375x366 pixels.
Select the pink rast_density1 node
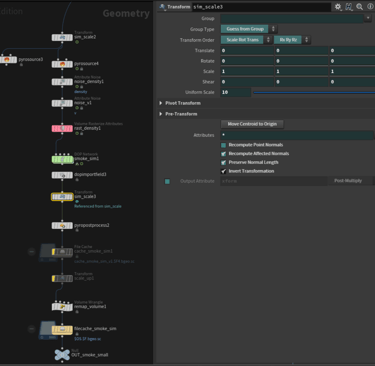(62, 128)
